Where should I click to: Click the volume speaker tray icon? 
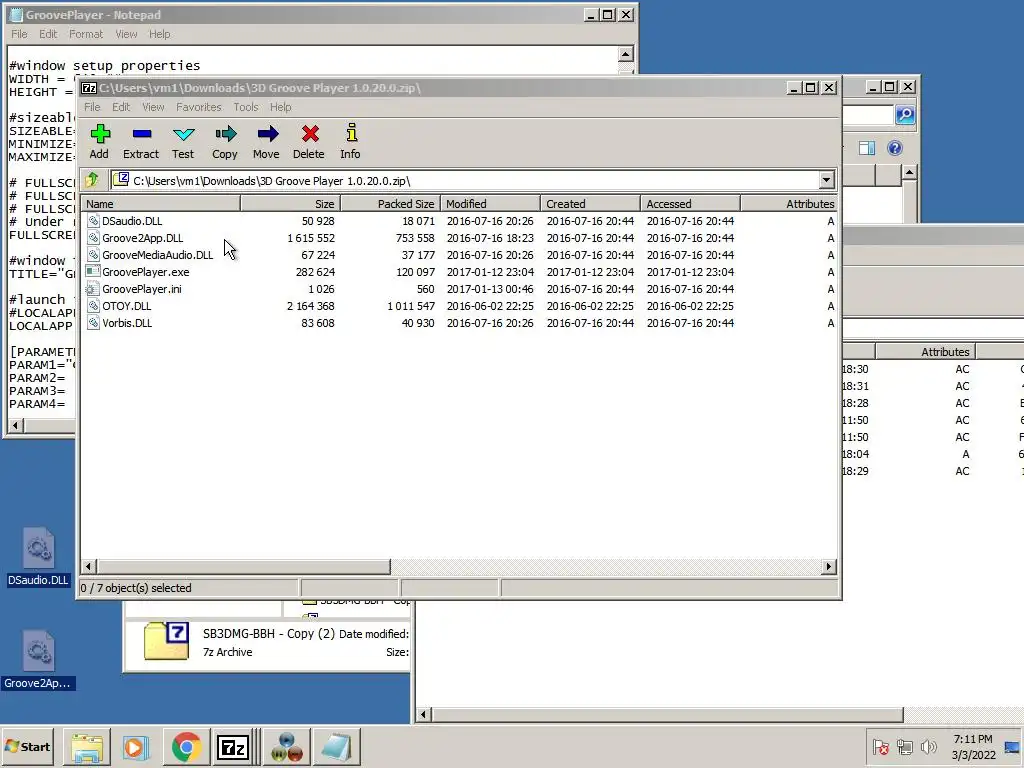[x=928, y=746]
